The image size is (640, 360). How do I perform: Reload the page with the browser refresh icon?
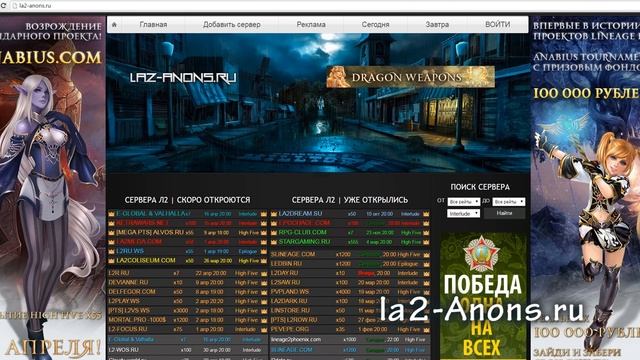(3, 6)
